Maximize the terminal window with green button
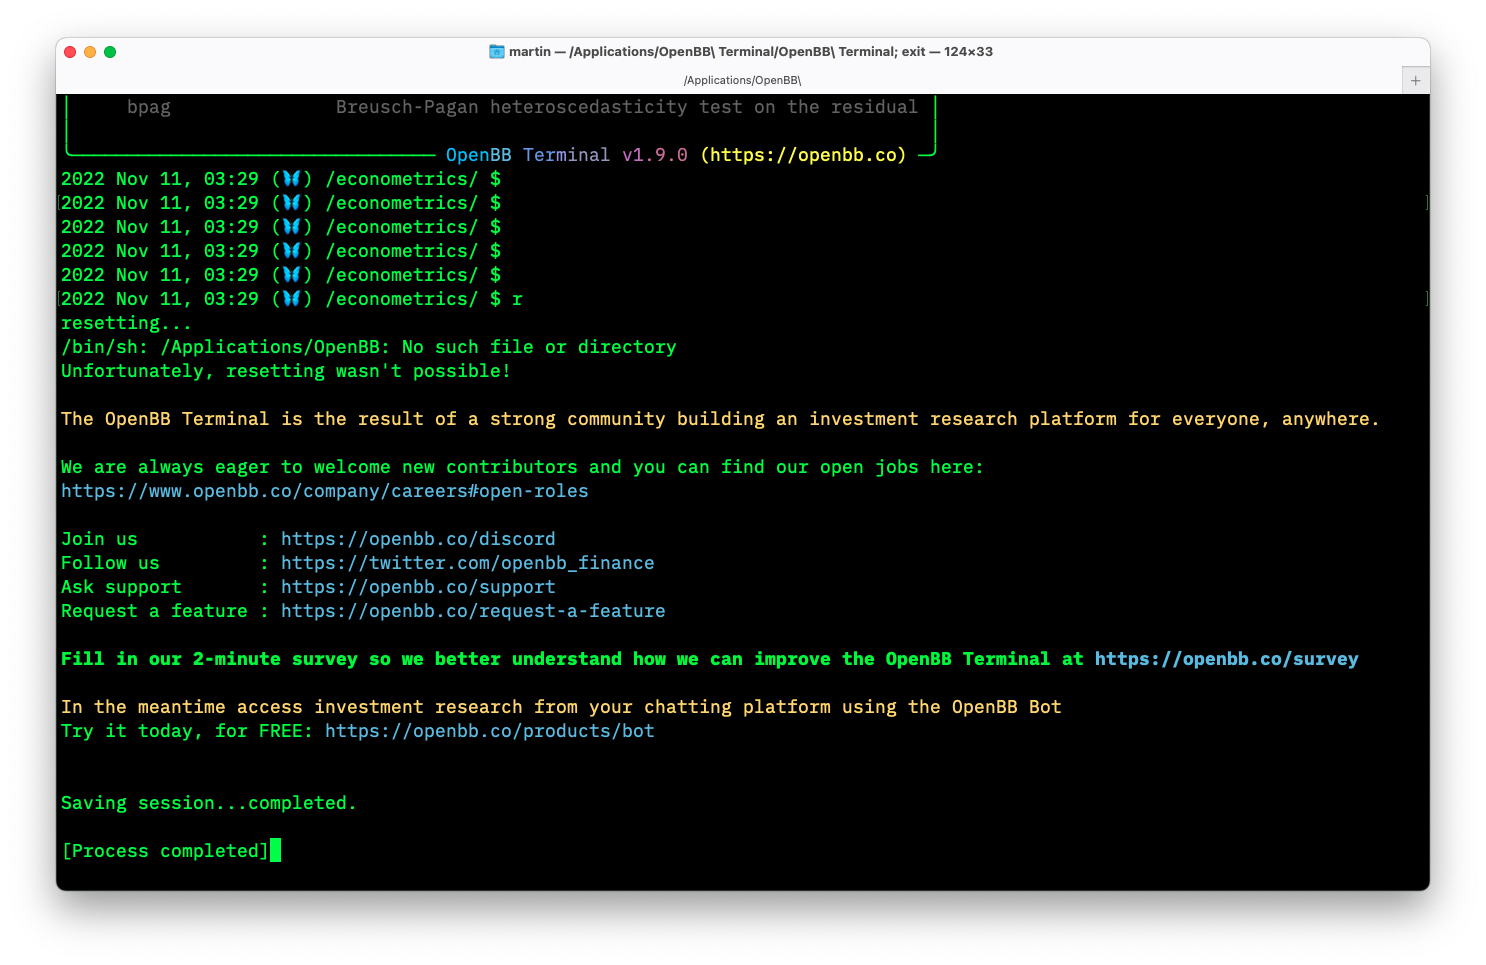Viewport: 1486px width, 965px height. pyautogui.click(x=110, y=52)
